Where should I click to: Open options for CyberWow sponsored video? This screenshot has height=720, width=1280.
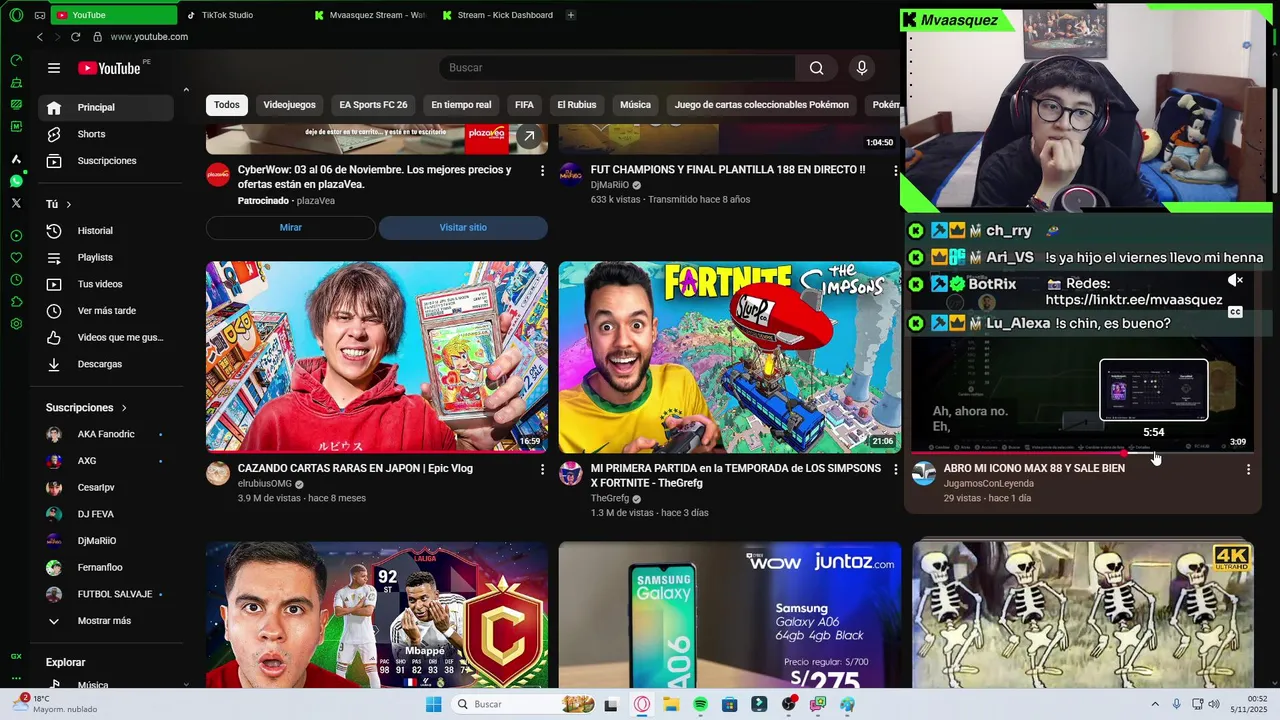[543, 171]
